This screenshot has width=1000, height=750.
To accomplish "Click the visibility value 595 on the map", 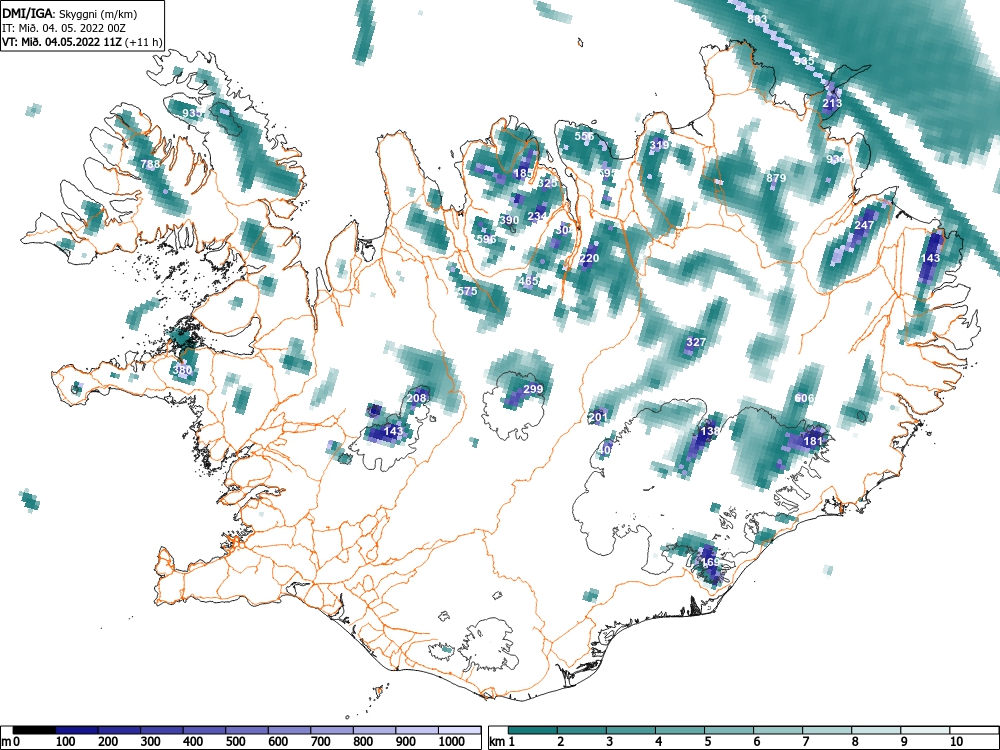I will click(x=607, y=173).
